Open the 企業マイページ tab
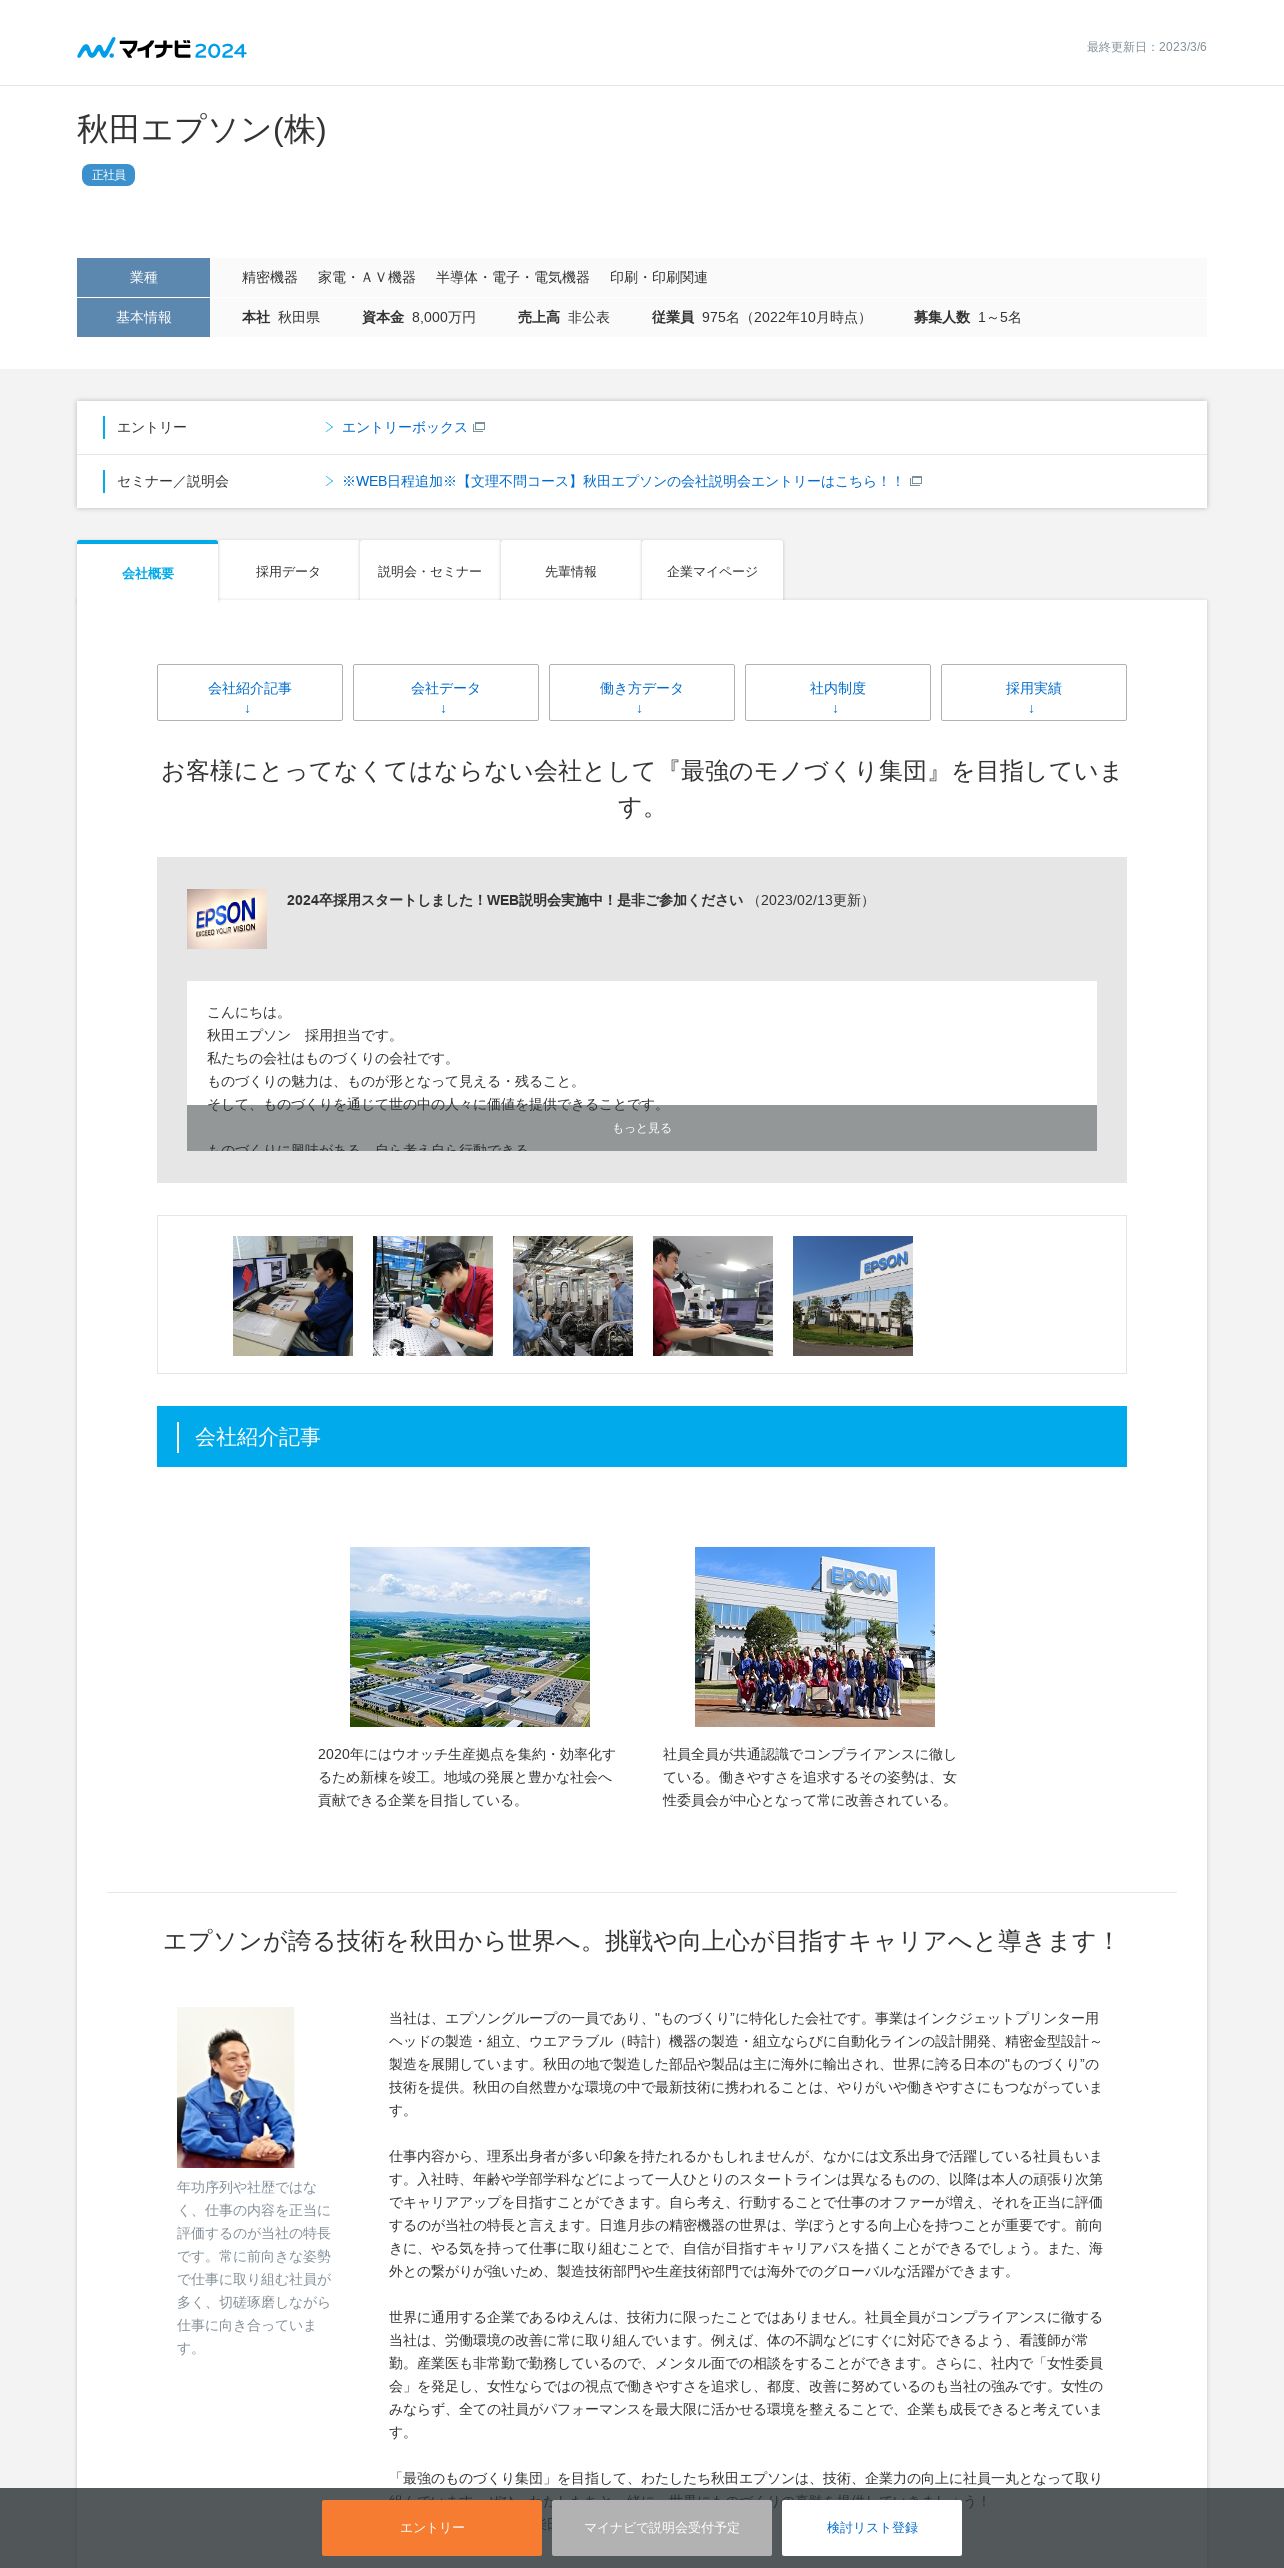Image resolution: width=1284 pixels, height=2568 pixels. (x=712, y=571)
